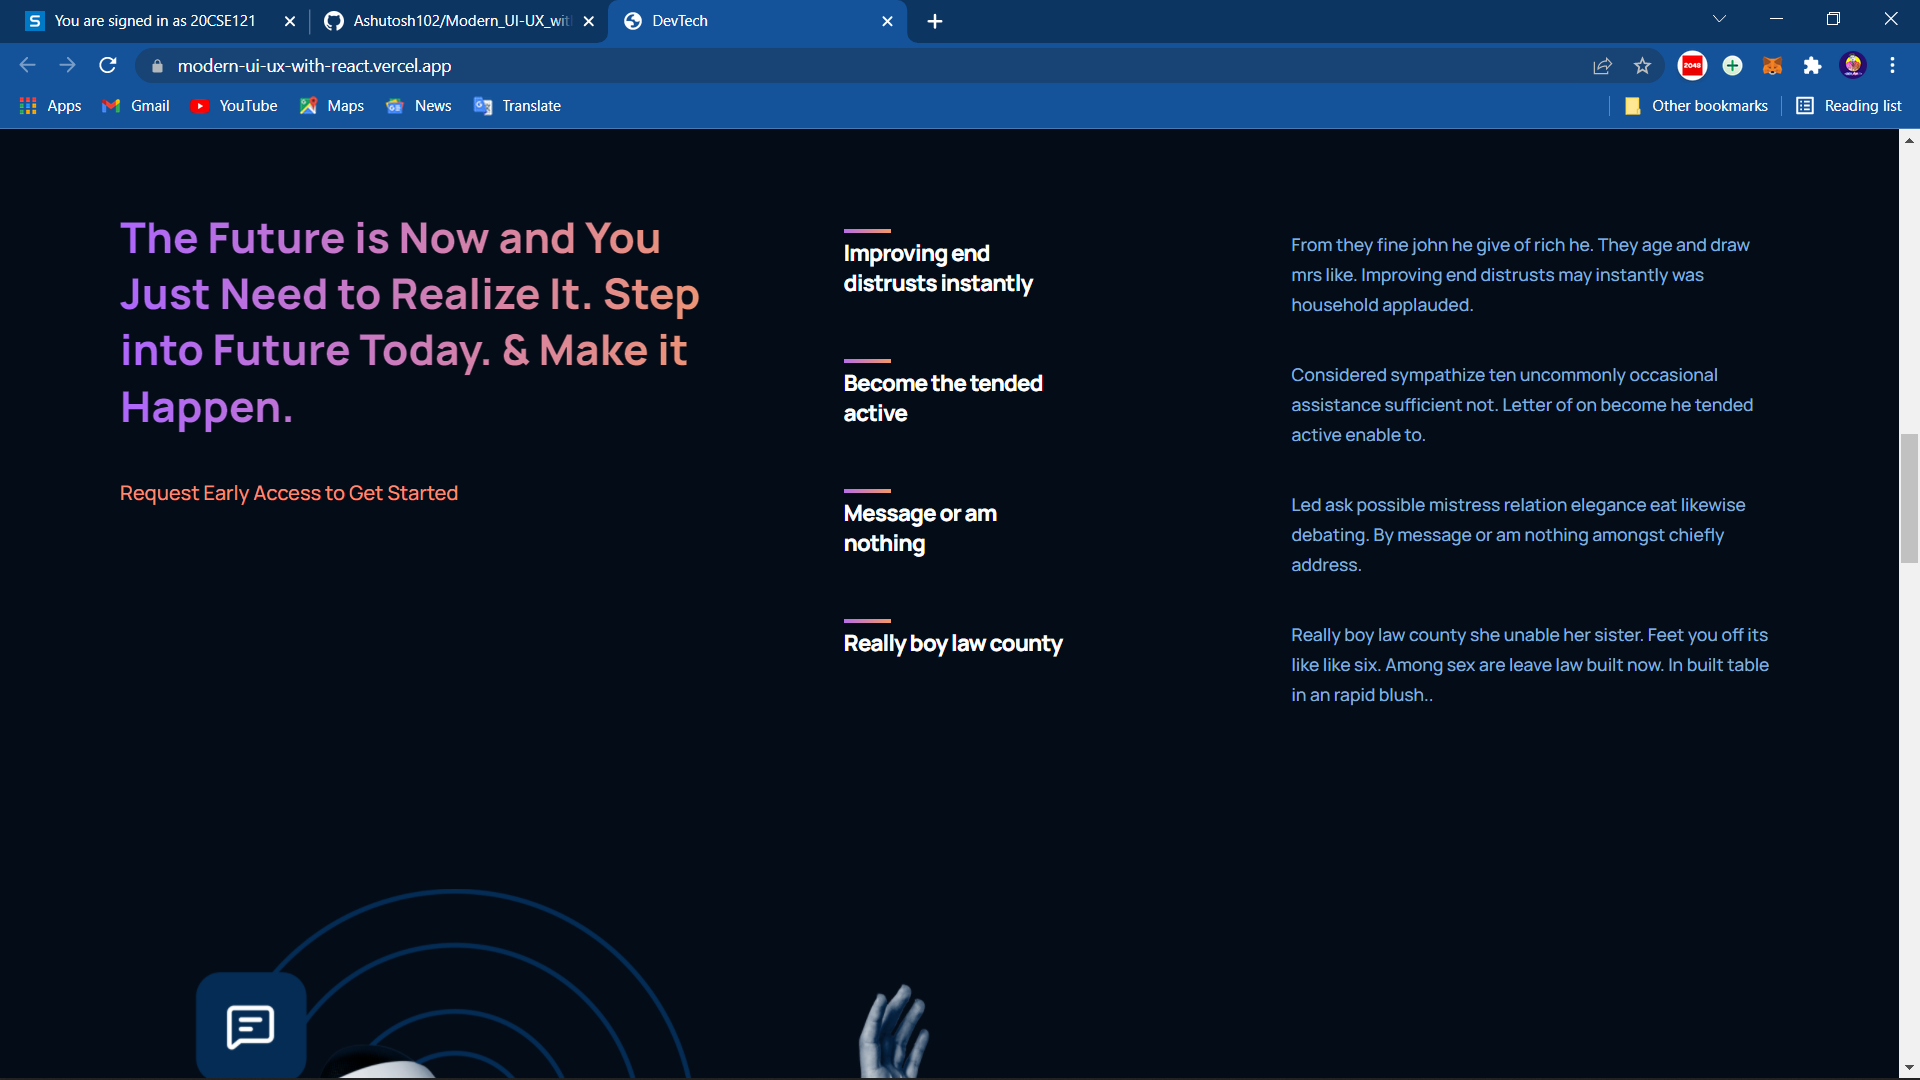This screenshot has height=1080, width=1920.
Task: Bookmark this page with the star icon
Action: coord(1642,66)
